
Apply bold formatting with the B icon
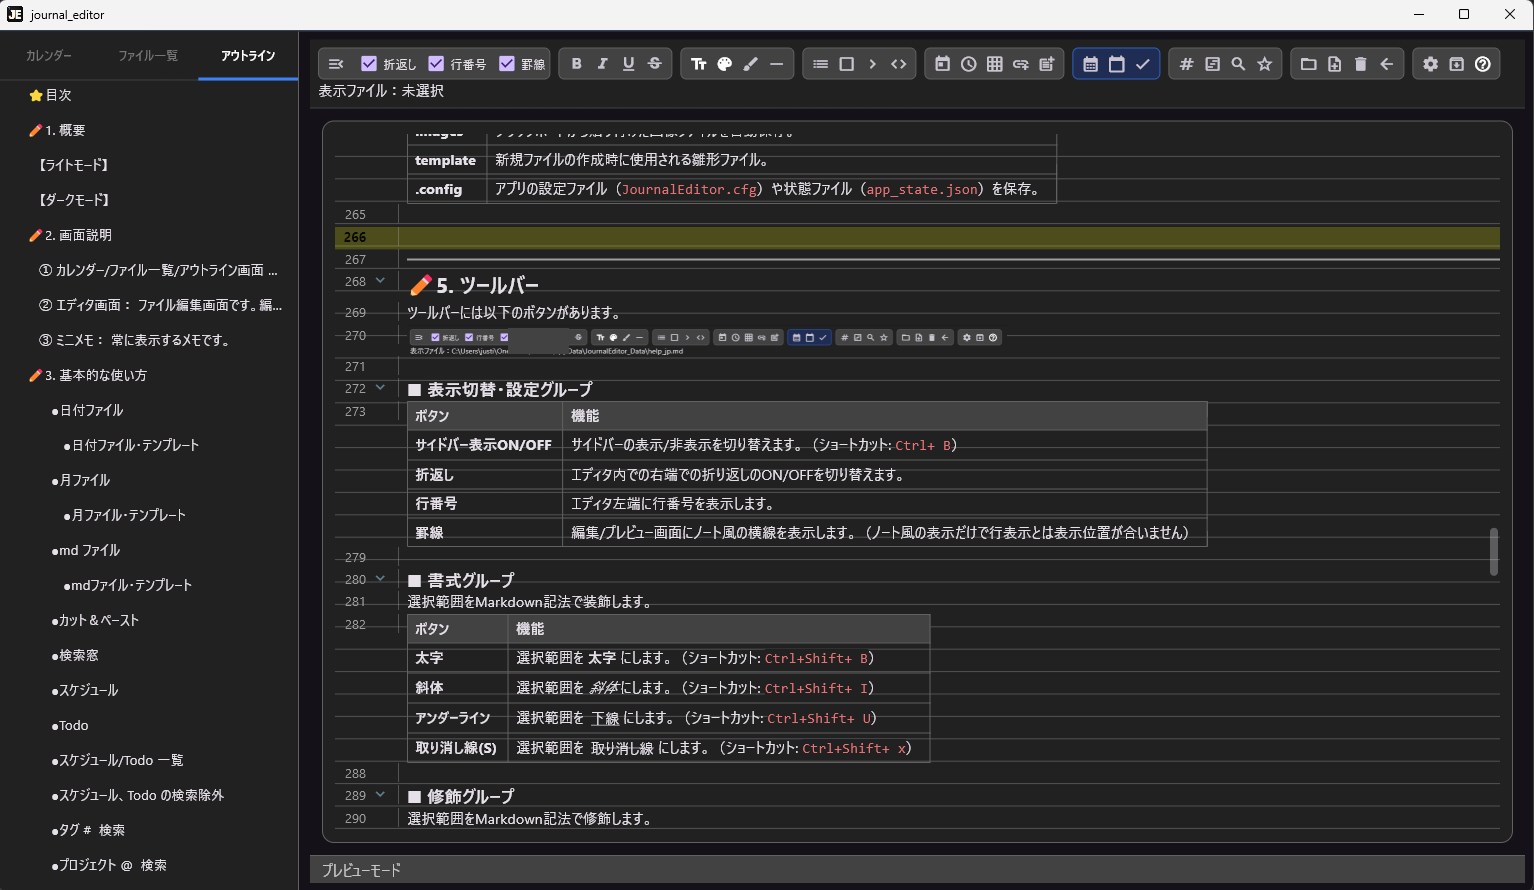pos(576,64)
